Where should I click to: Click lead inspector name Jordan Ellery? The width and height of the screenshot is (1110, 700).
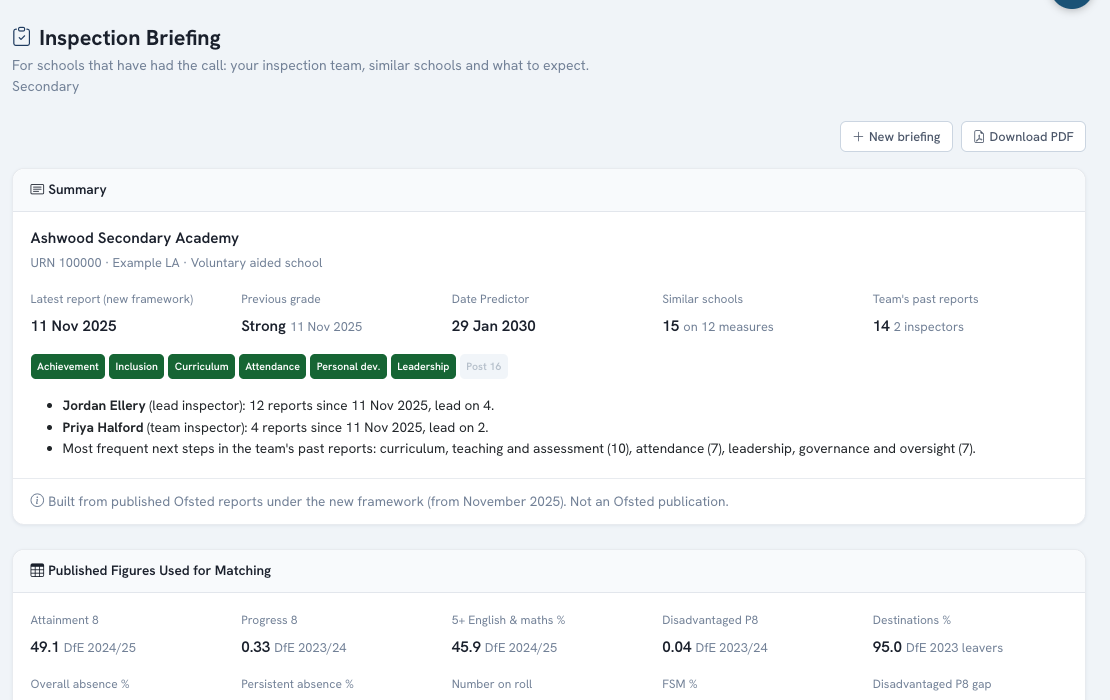(104, 406)
